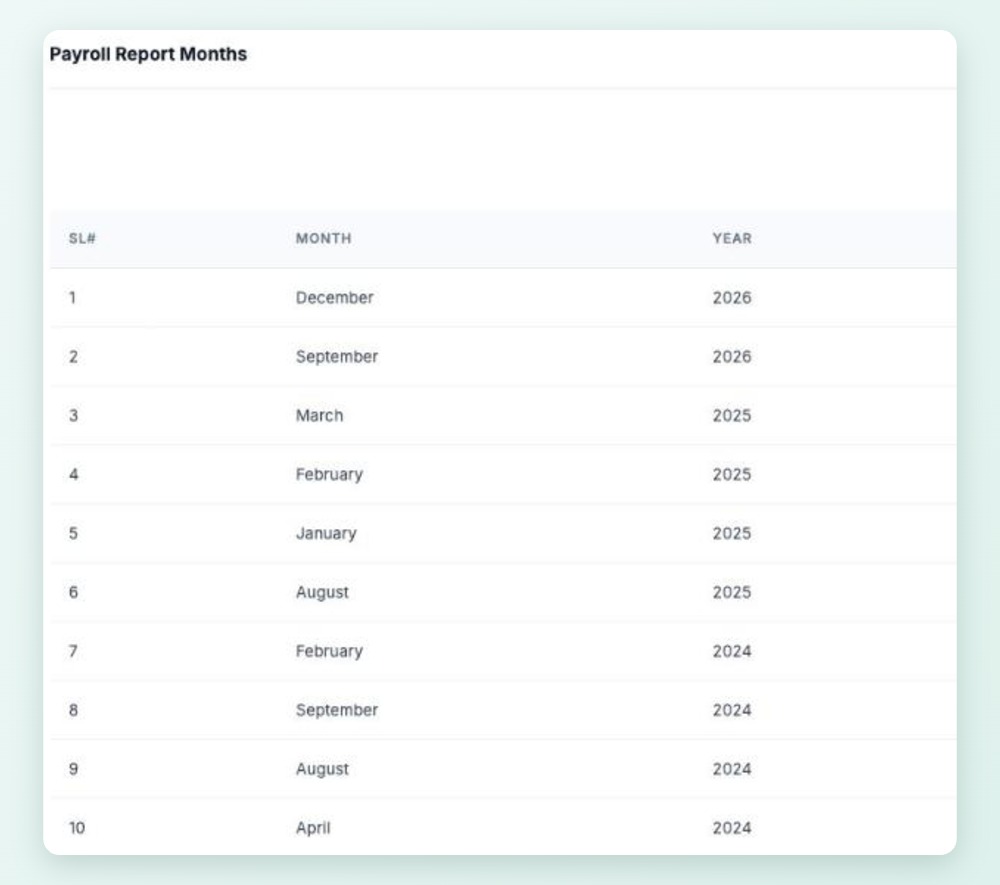Select serial number 3 beside March

pyautogui.click(x=73, y=416)
